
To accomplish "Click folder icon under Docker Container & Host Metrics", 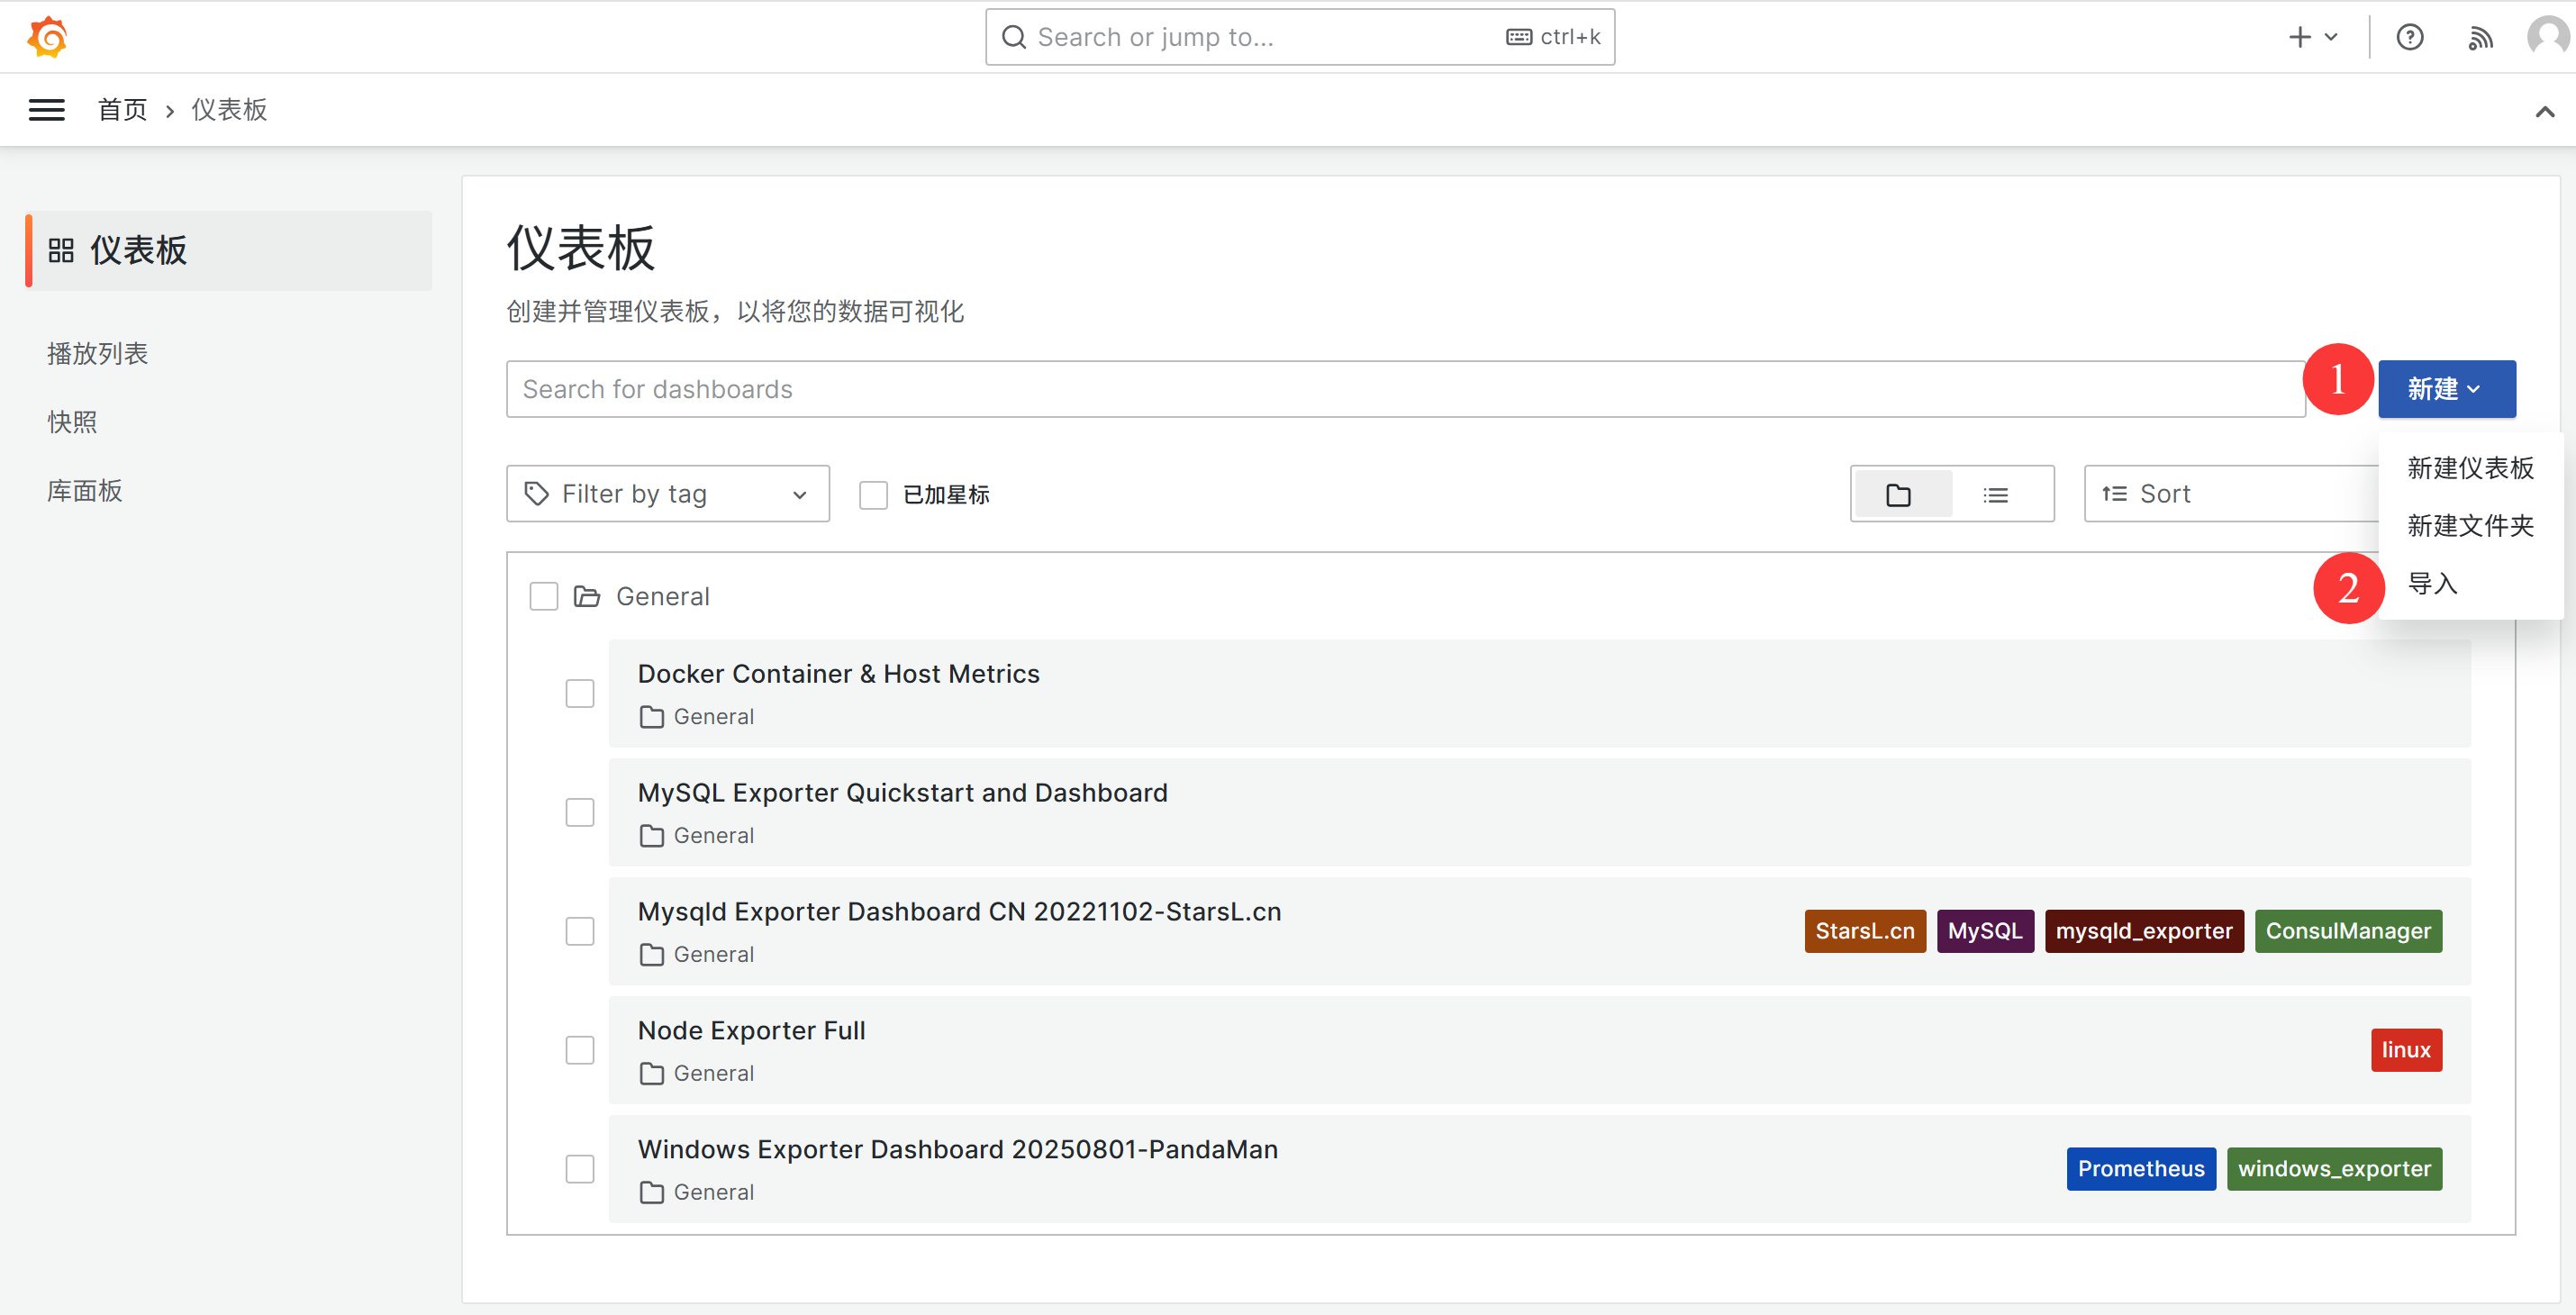I will [x=652, y=717].
